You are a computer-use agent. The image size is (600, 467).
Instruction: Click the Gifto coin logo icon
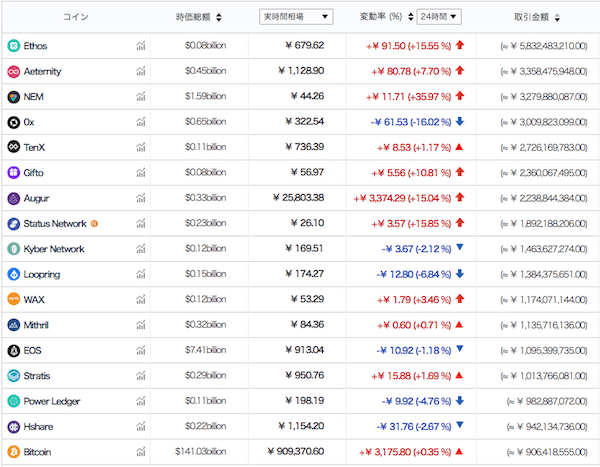[13, 173]
